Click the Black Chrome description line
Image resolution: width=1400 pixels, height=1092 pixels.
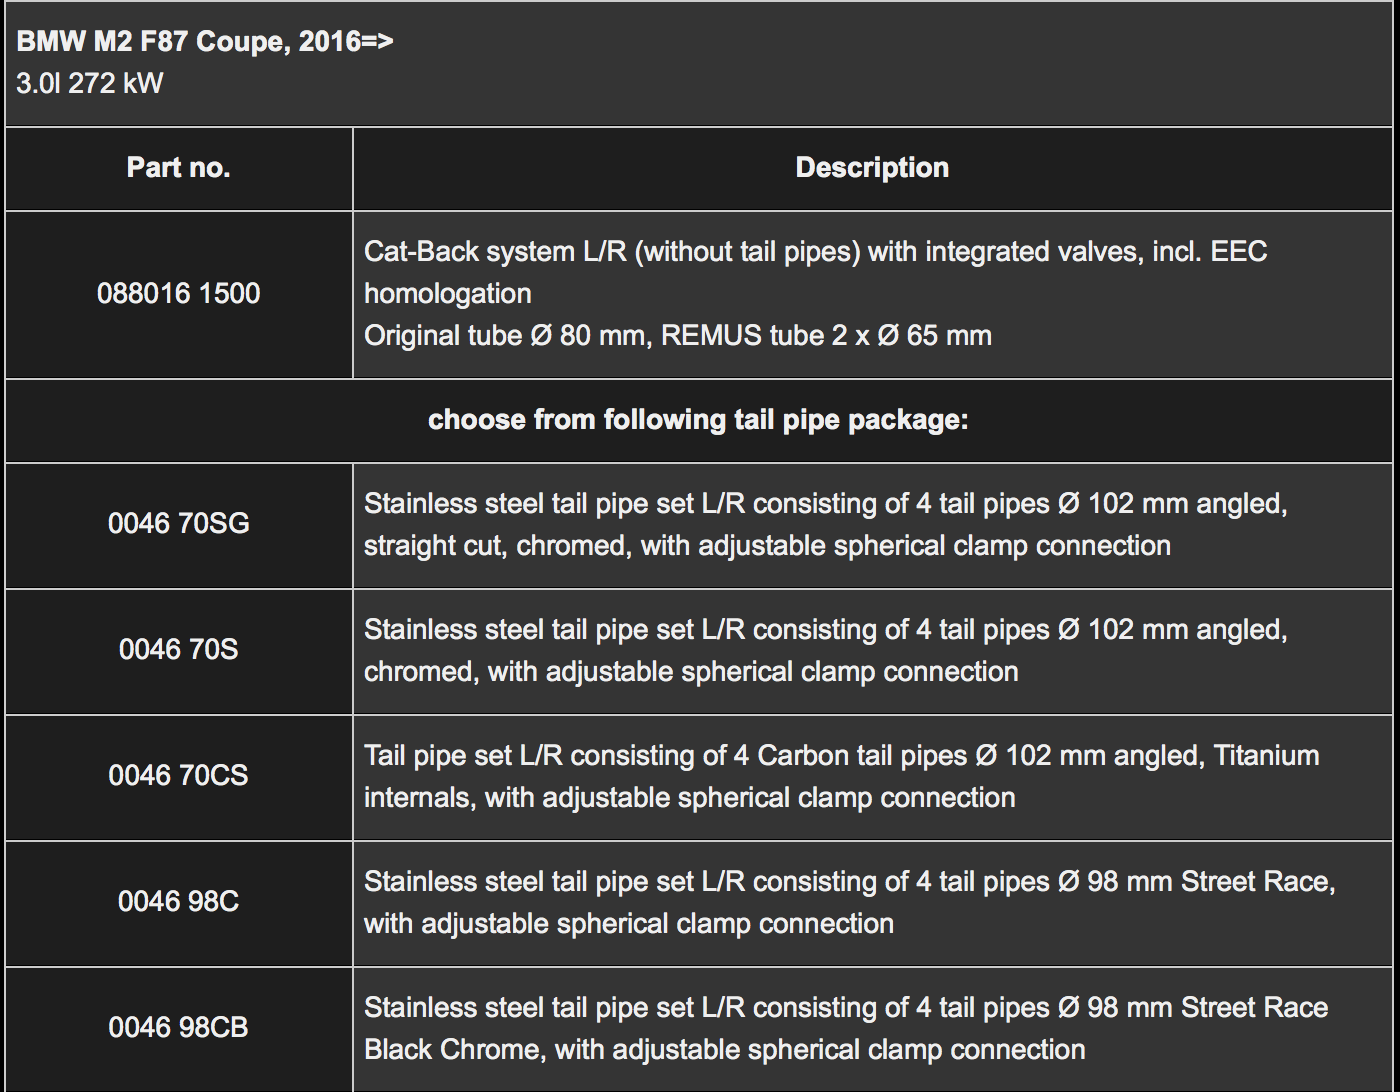[x=724, y=1050]
